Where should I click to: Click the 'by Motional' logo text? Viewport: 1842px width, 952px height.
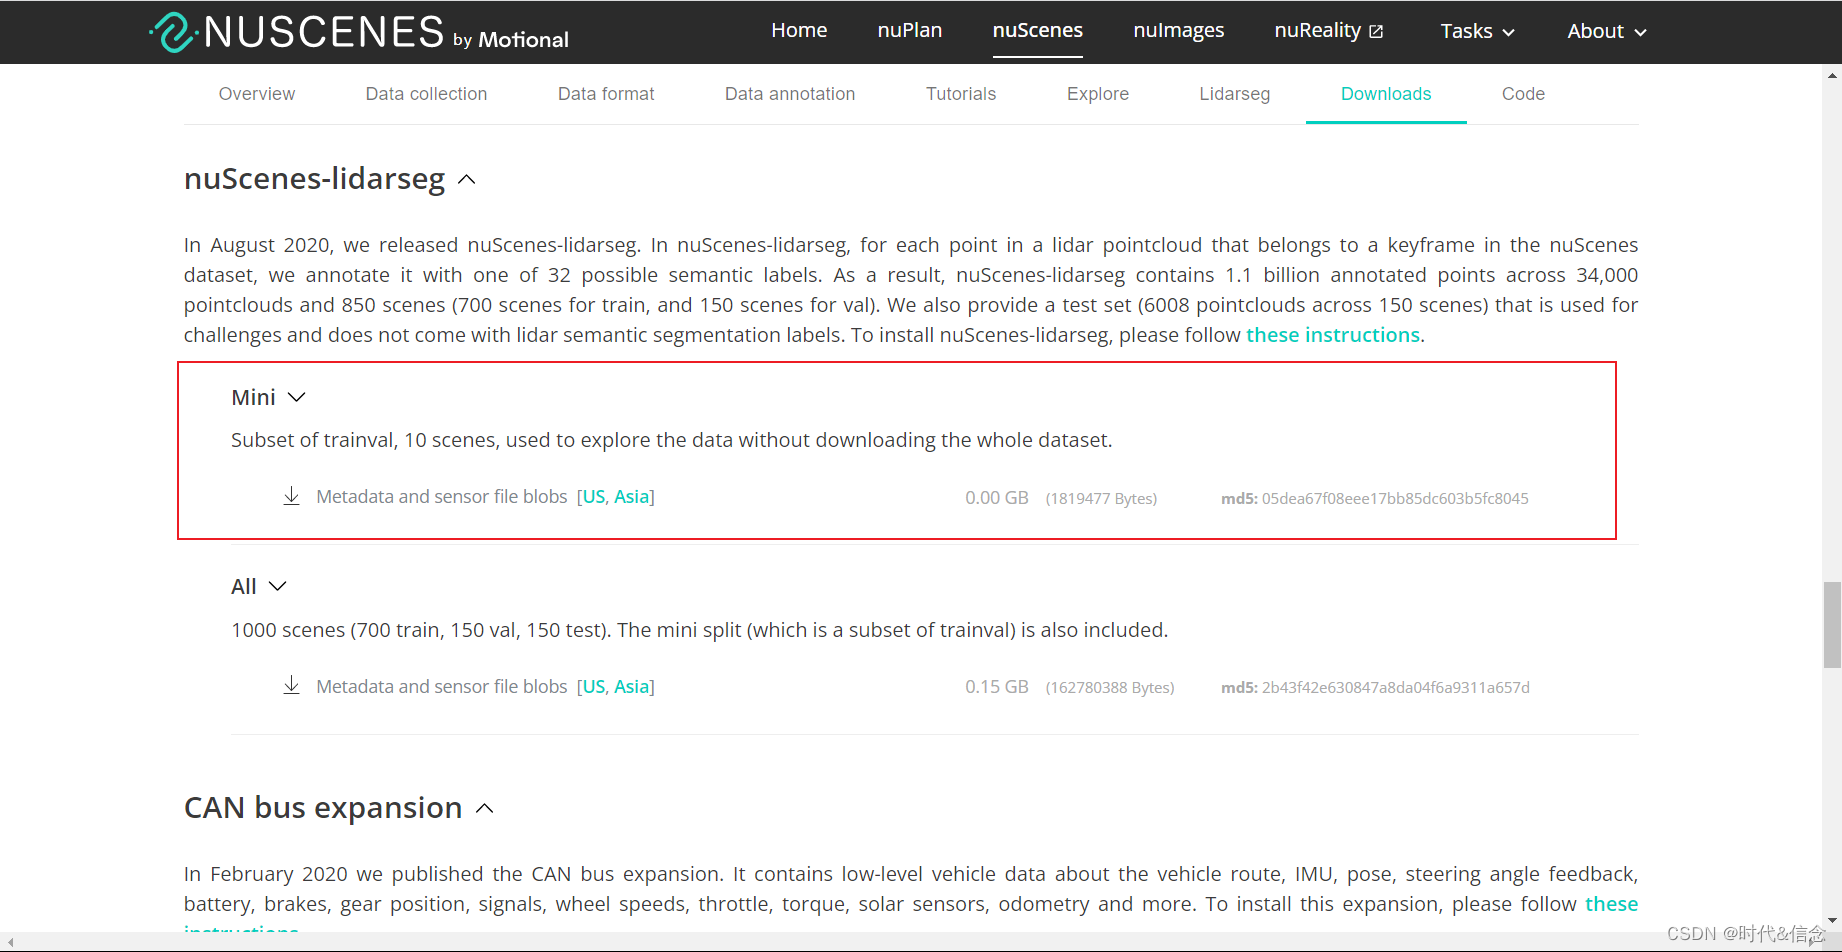511,40
